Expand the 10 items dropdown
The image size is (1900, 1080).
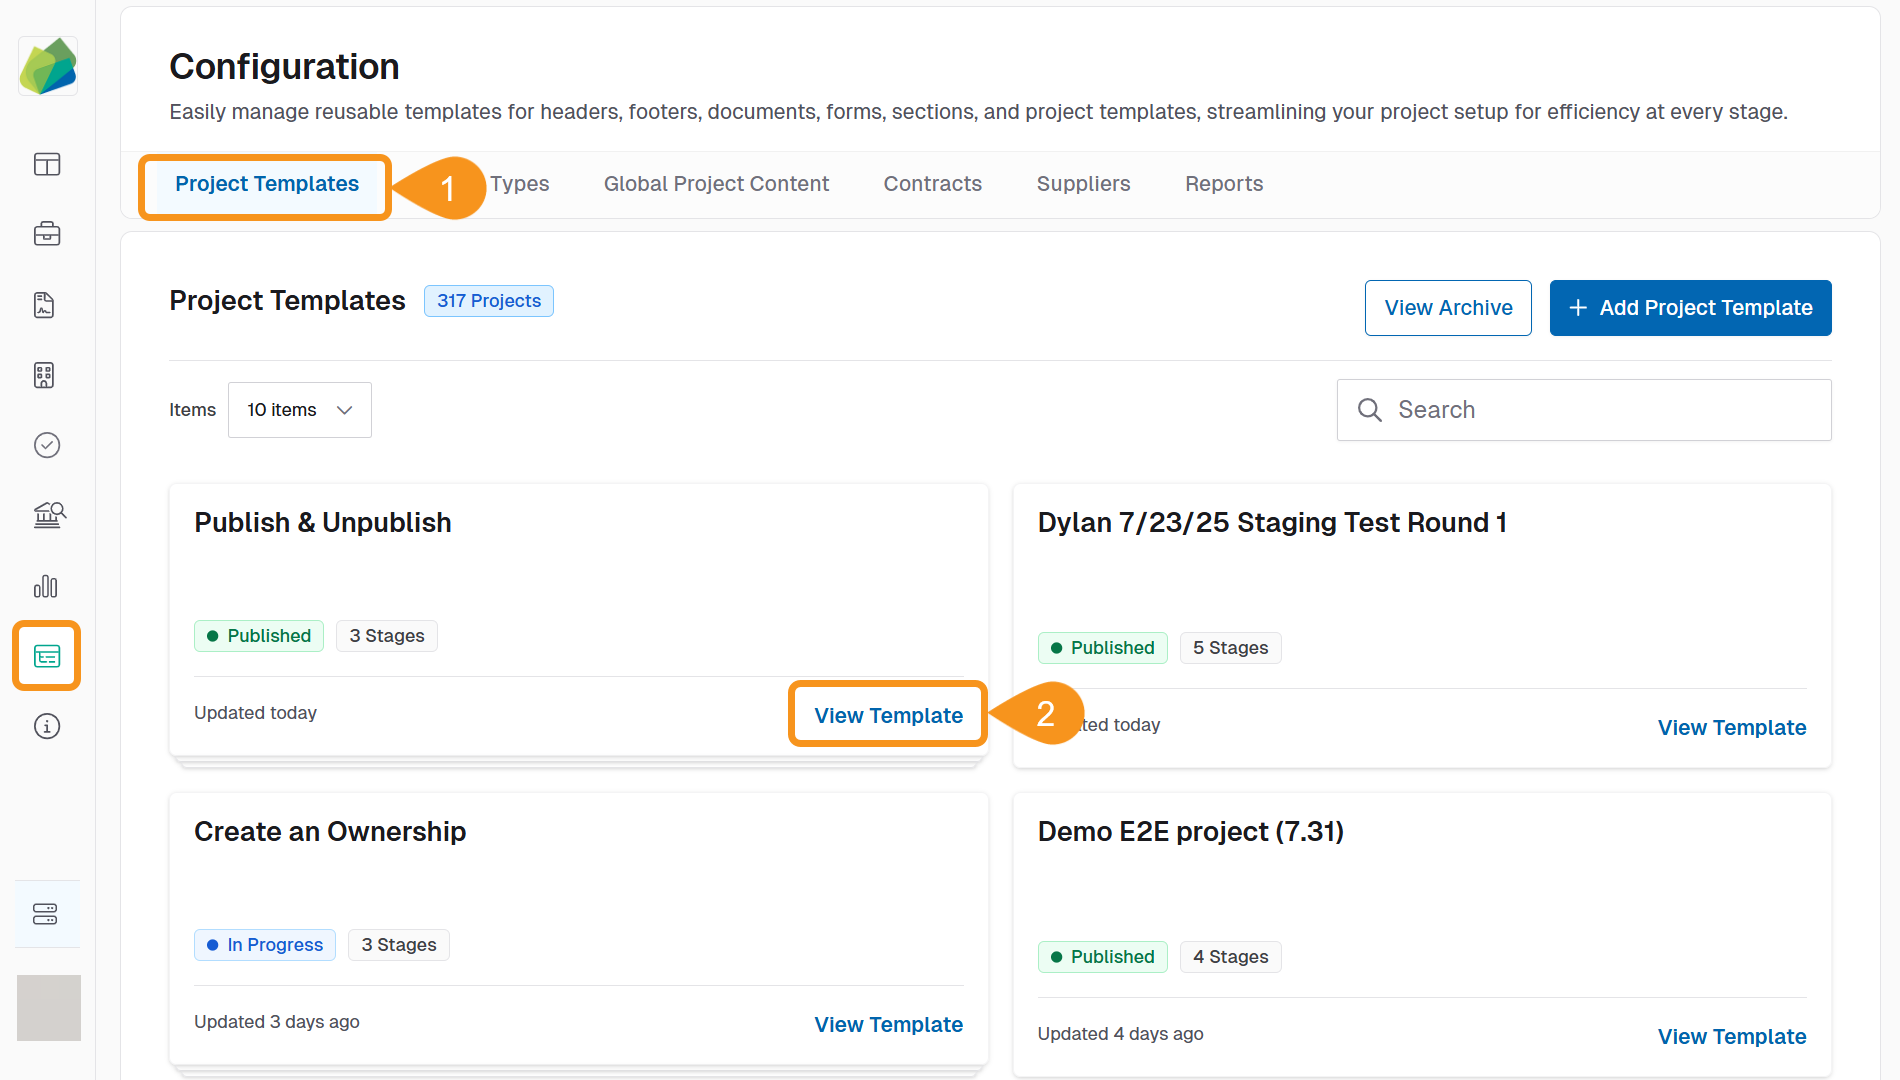[x=299, y=410]
